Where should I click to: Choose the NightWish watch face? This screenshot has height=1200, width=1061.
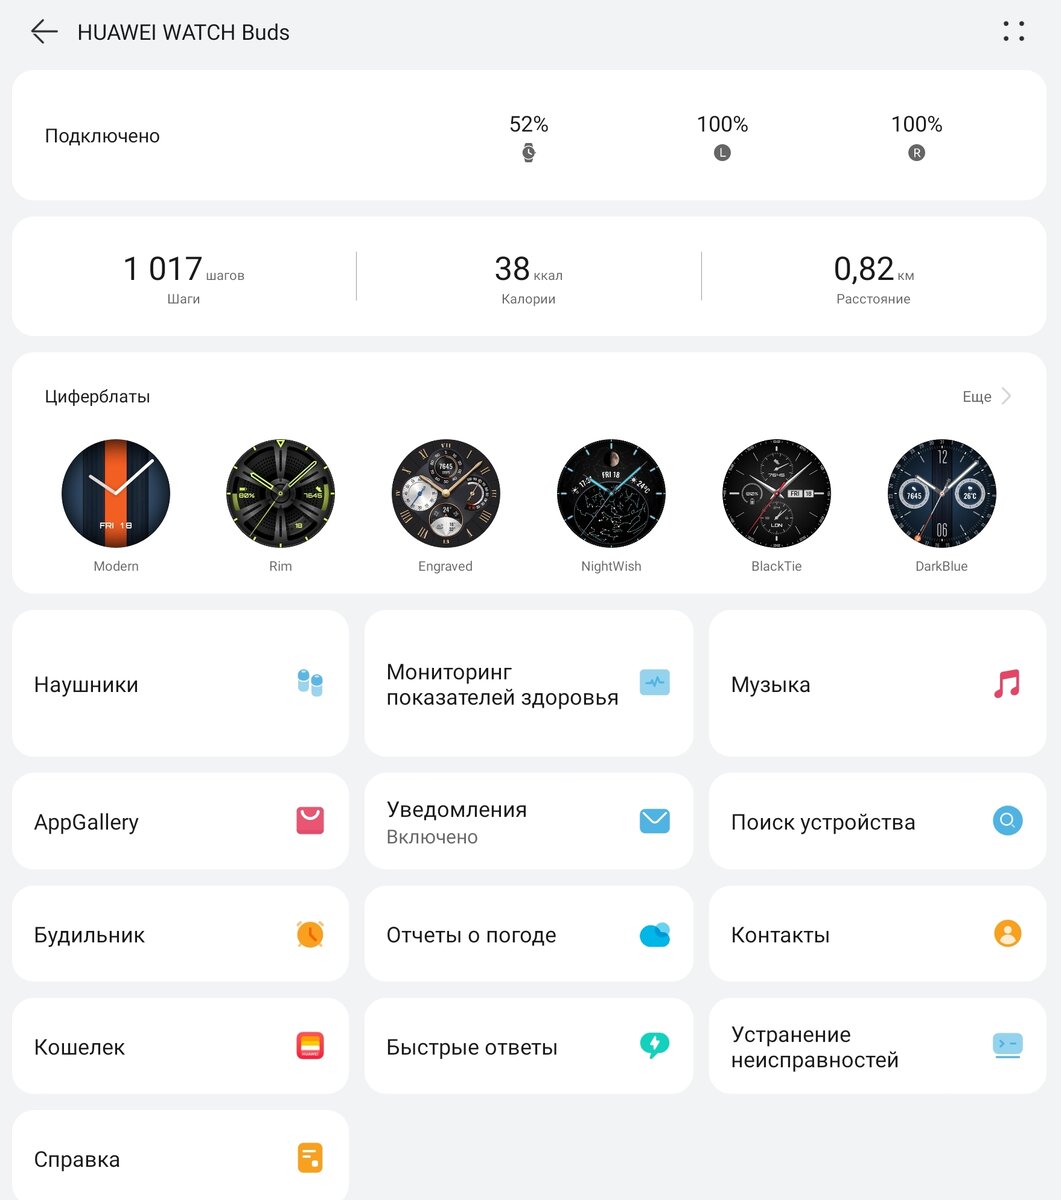point(611,505)
